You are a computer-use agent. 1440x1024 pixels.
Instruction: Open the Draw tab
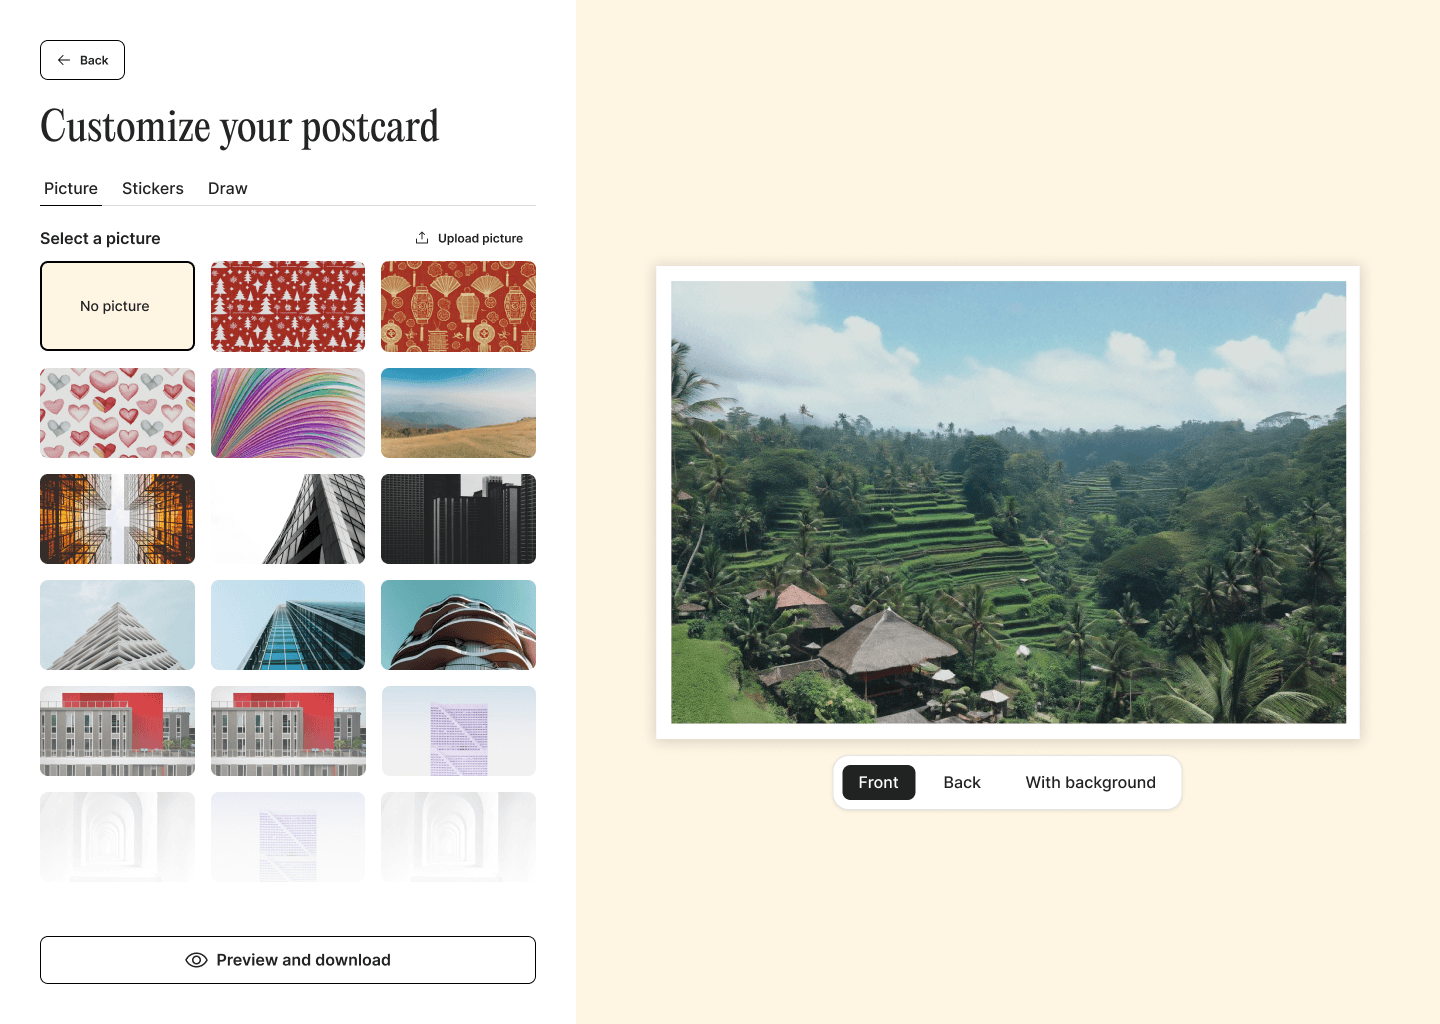[228, 188]
